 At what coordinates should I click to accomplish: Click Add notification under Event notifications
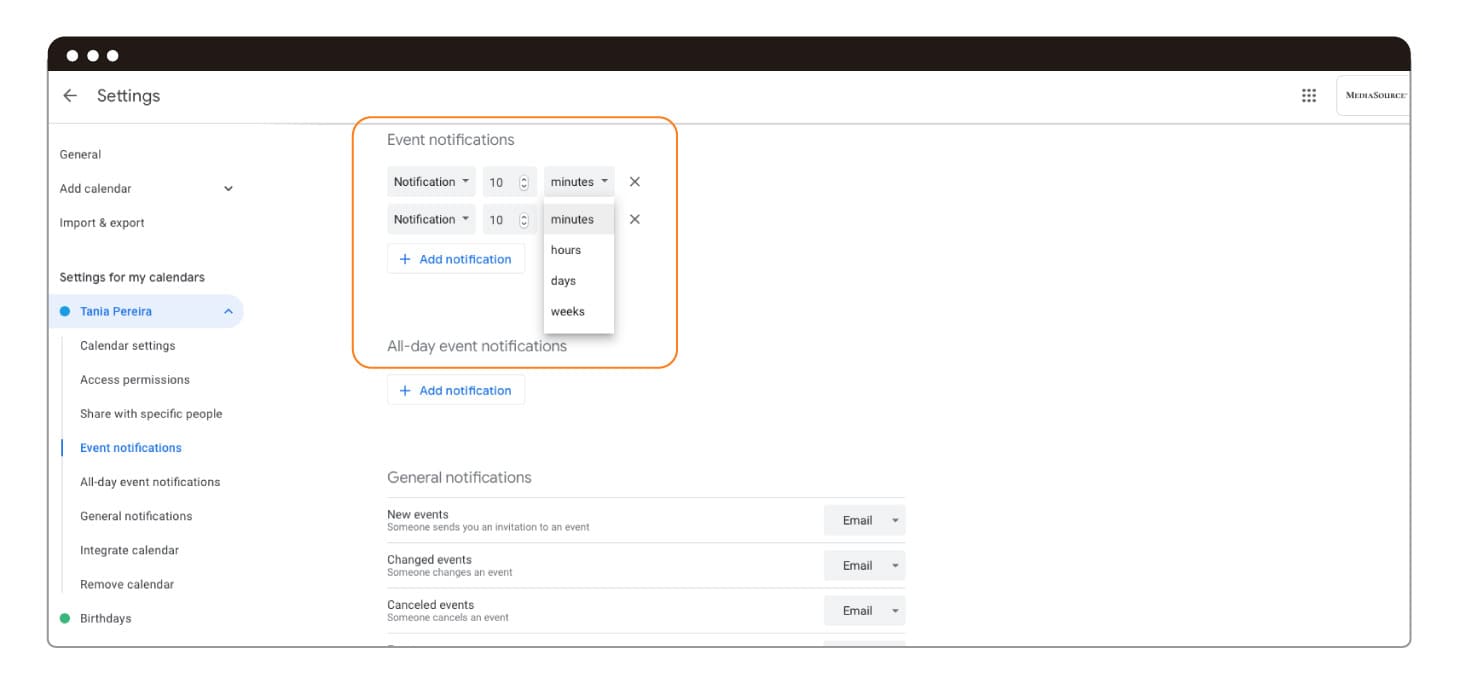[x=456, y=259]
